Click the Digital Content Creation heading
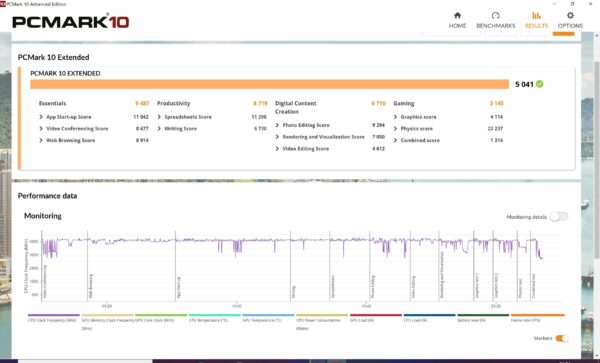The height and width of the screenshot is (363, 600). [x=295, y=107]
